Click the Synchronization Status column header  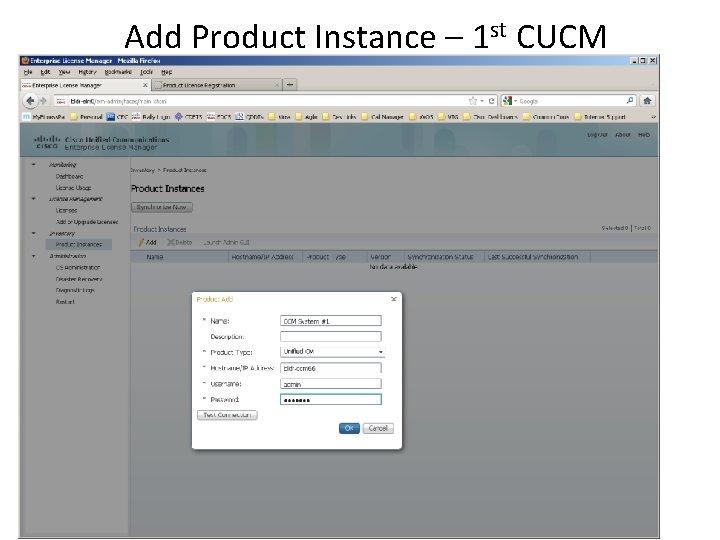pos(440,257)
